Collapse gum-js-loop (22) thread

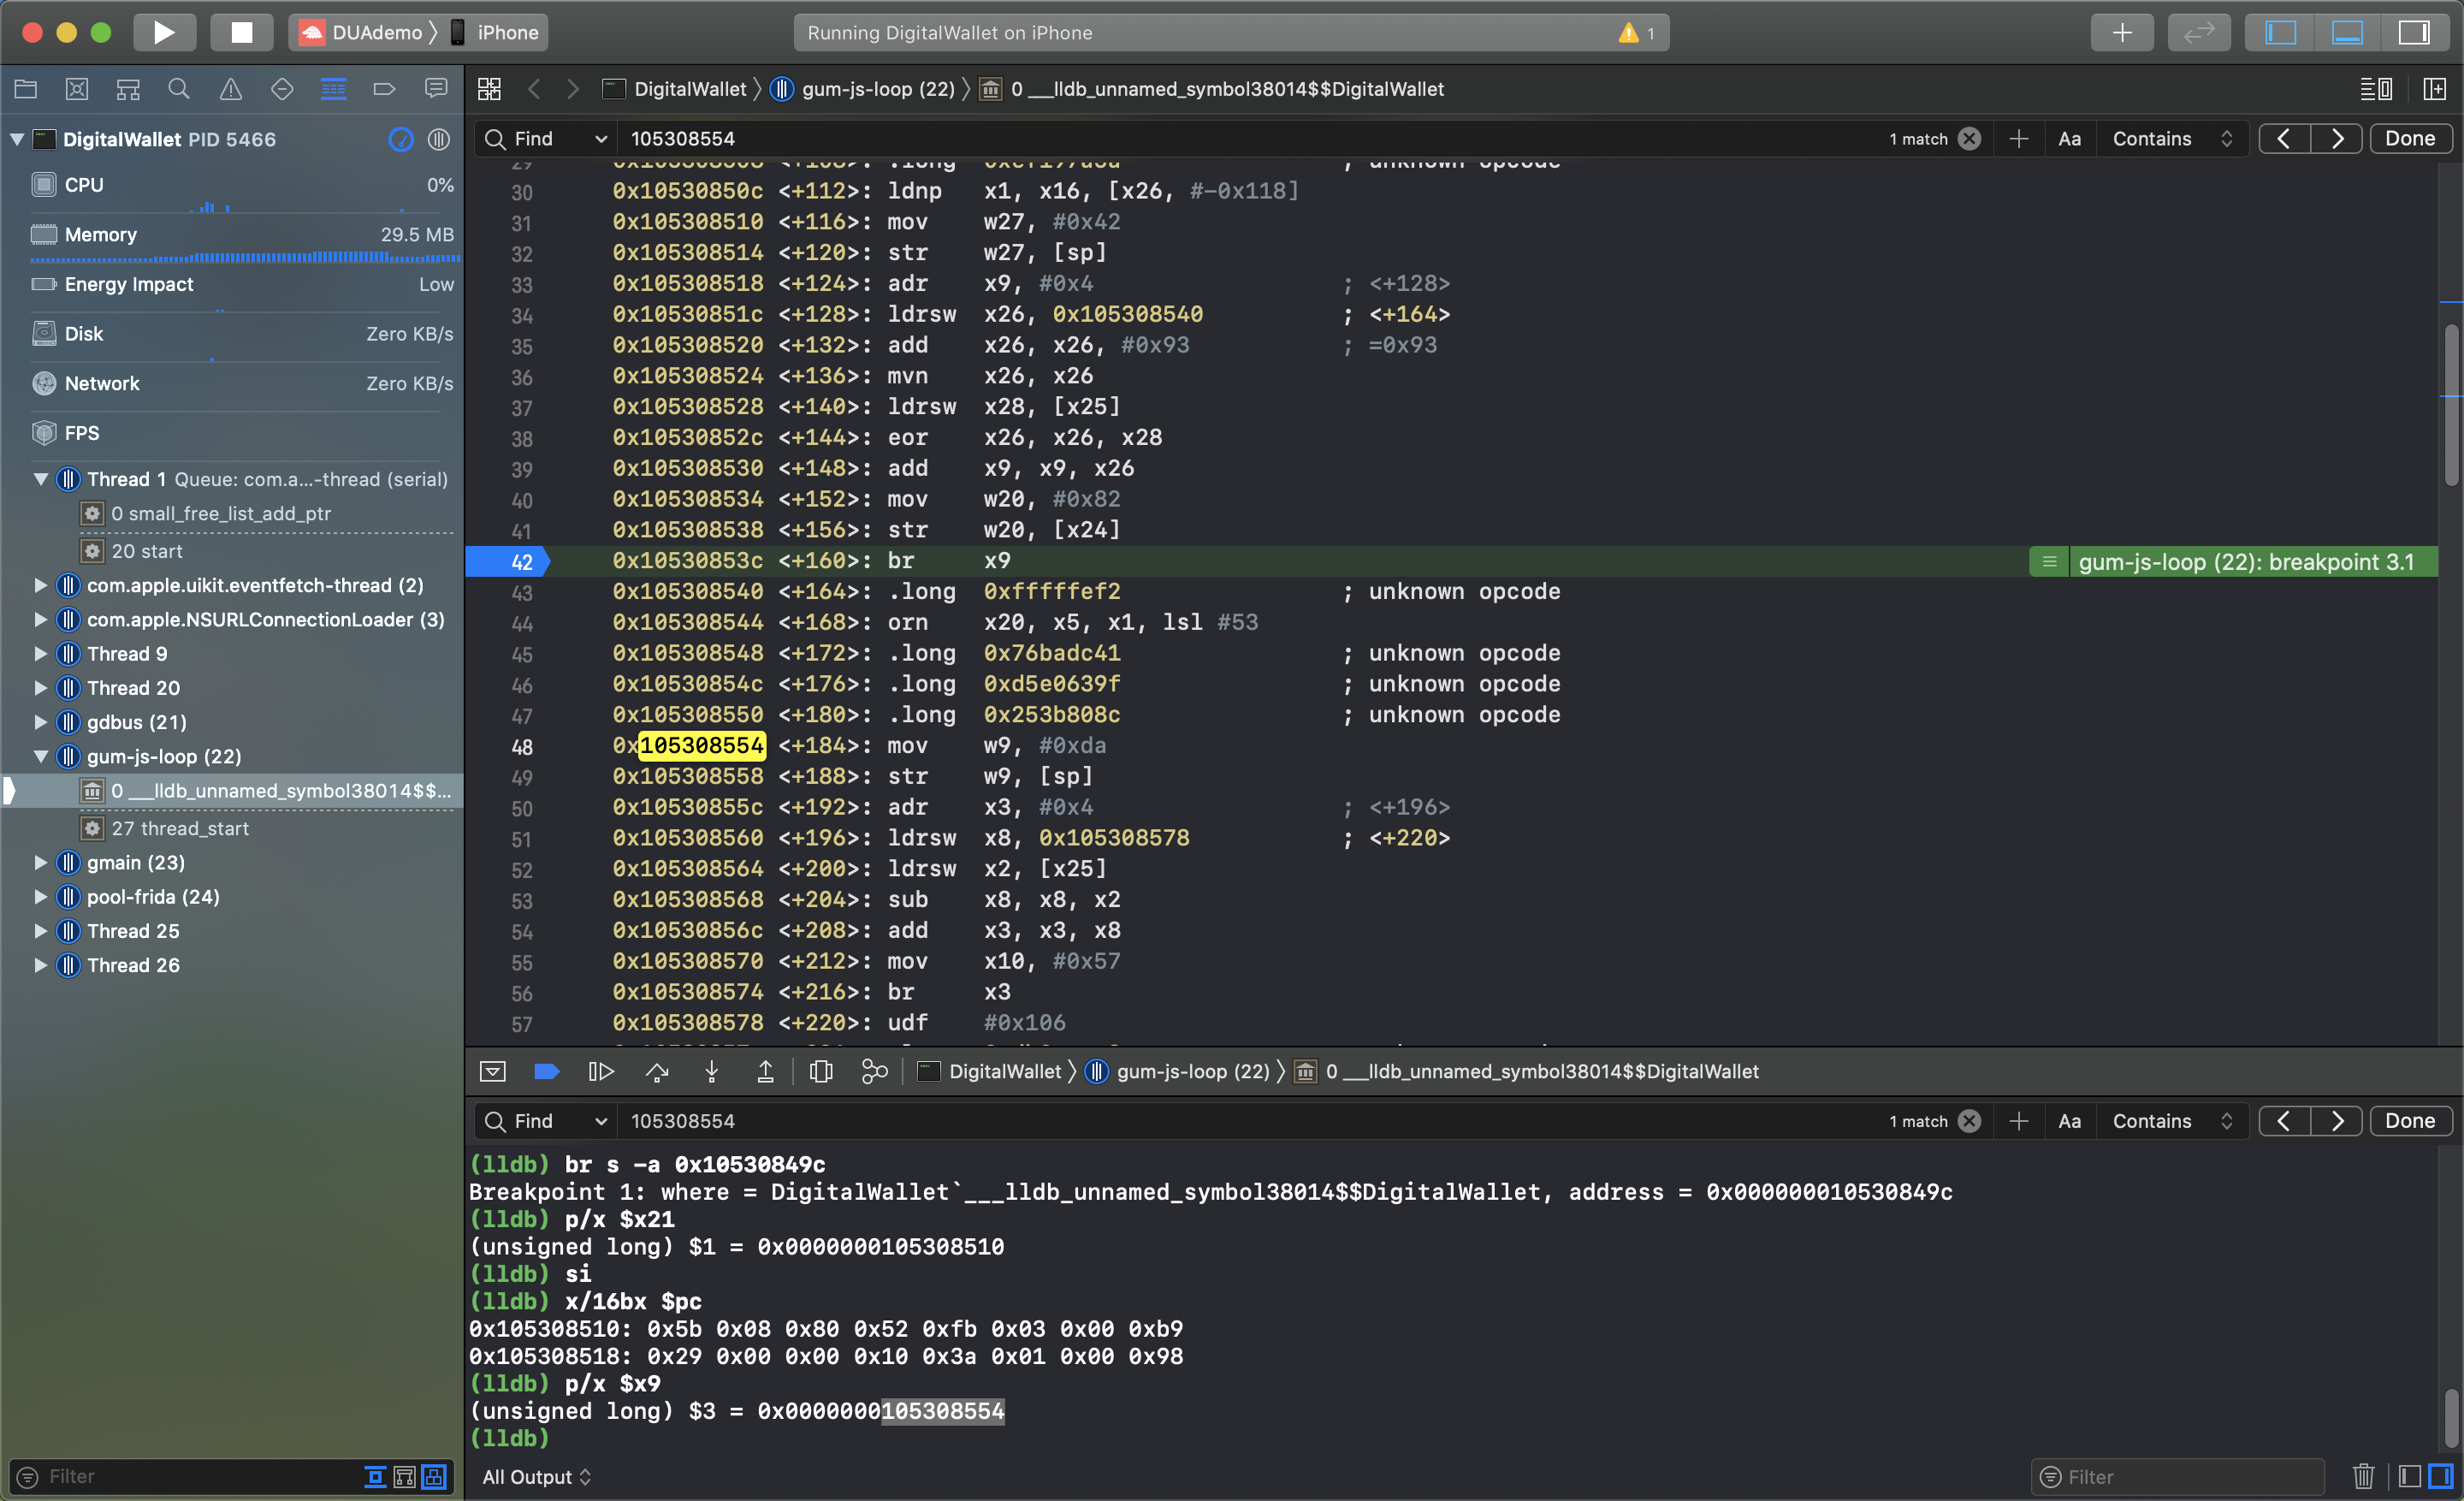point(41,756)
